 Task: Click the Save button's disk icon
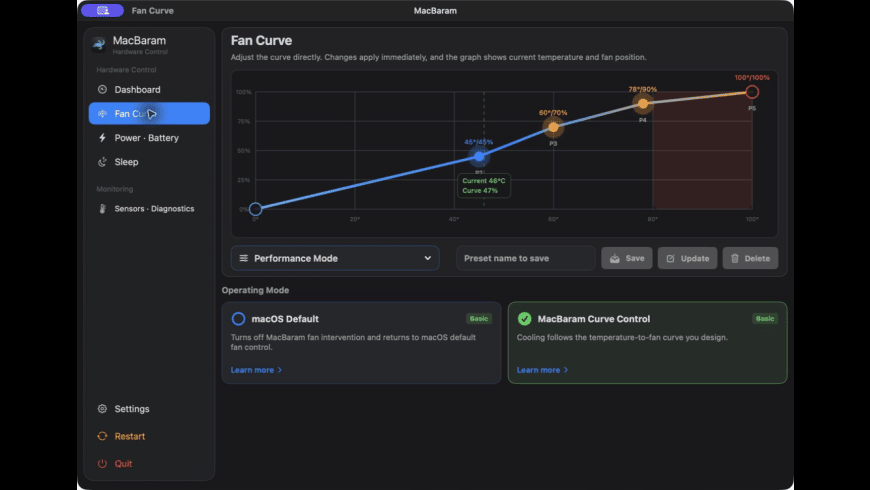[615, 259]
